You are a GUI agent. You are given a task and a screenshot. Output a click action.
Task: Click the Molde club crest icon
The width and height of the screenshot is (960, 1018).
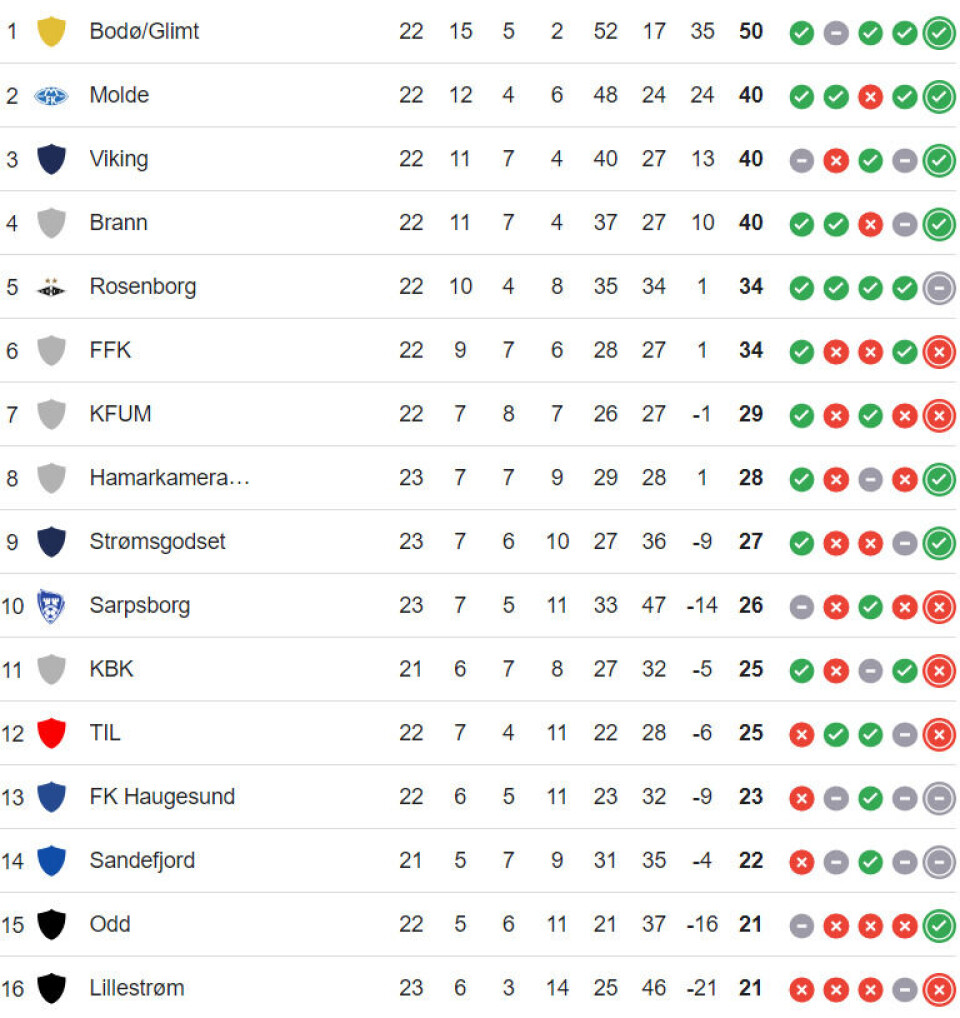pos(51,96)
